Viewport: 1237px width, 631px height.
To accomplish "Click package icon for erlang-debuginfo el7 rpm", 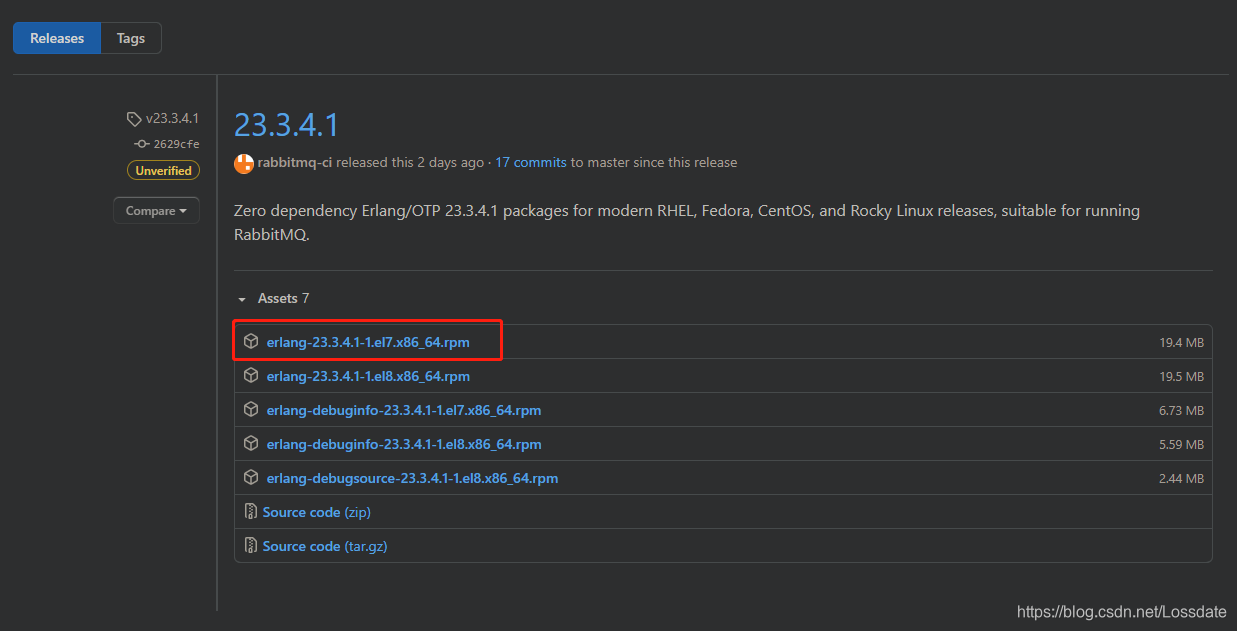I will [x=251, y=410].
